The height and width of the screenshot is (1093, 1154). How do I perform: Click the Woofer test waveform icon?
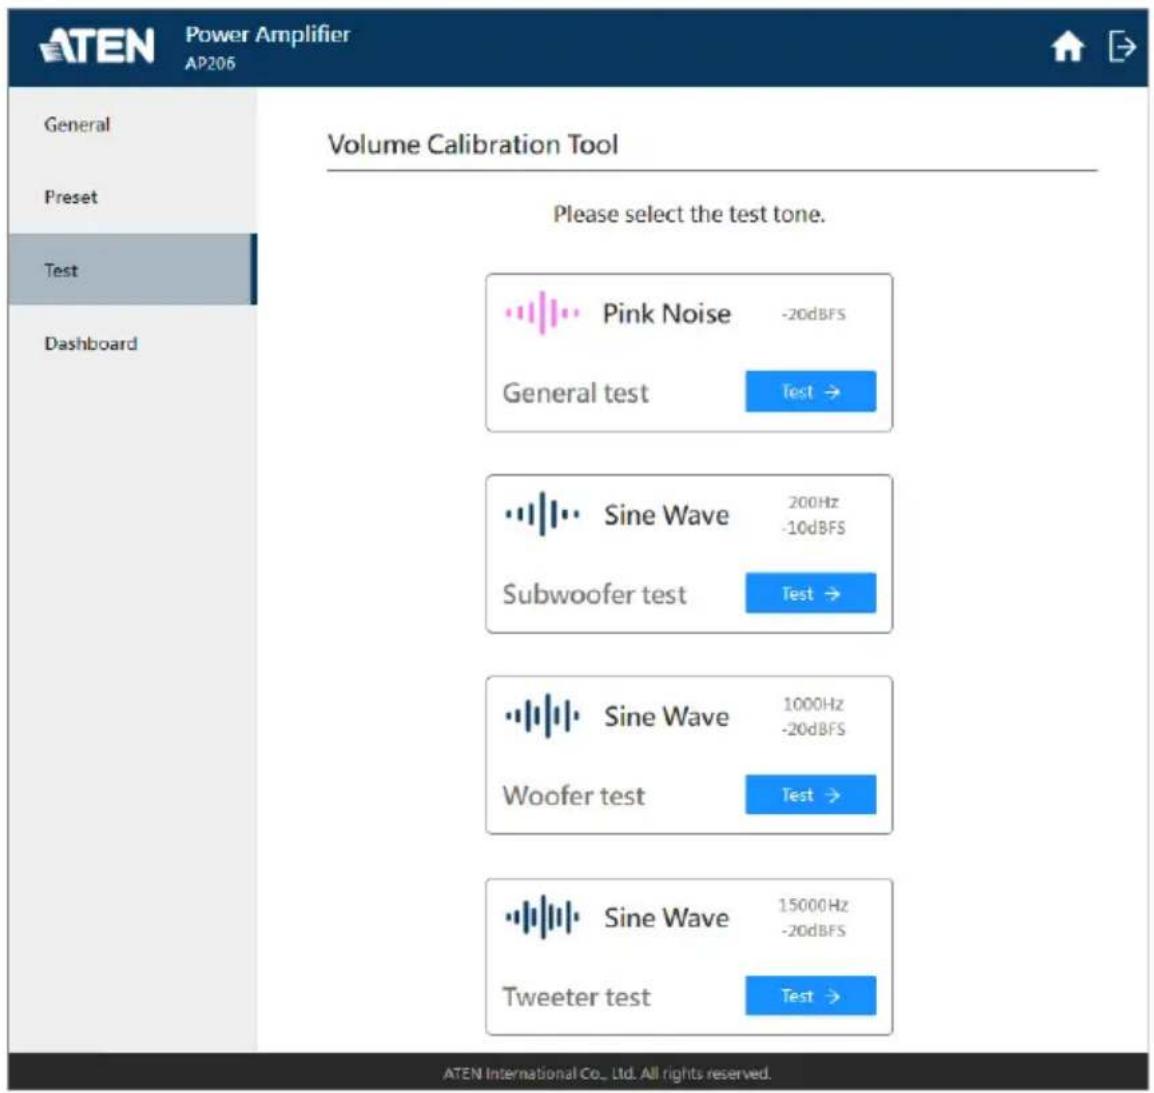[x=542, y=715]
